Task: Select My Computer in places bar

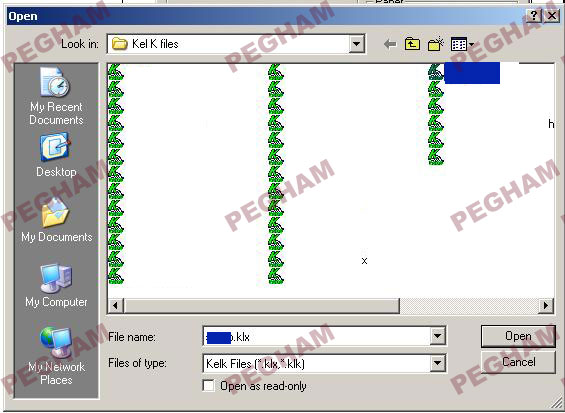Action: click(x=56, y=285)
